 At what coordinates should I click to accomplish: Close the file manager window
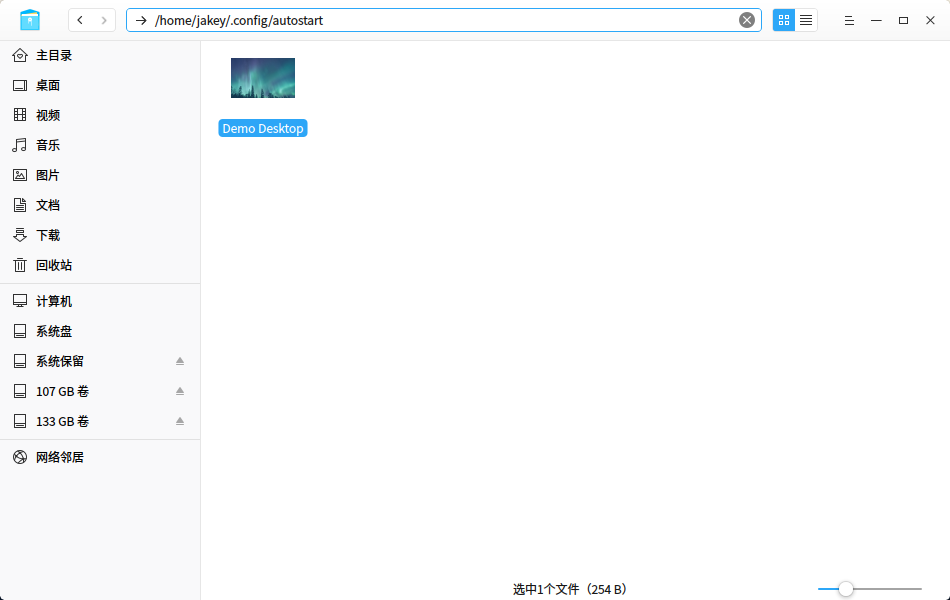(931, 20)
